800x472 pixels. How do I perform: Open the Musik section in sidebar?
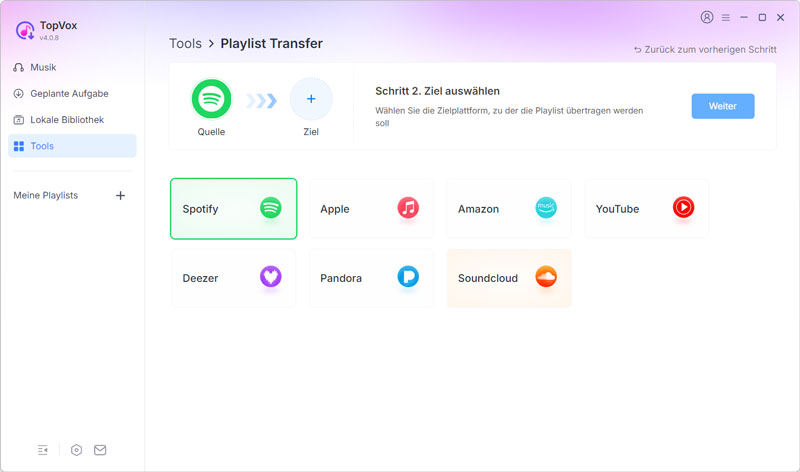(x=72, y=67)
